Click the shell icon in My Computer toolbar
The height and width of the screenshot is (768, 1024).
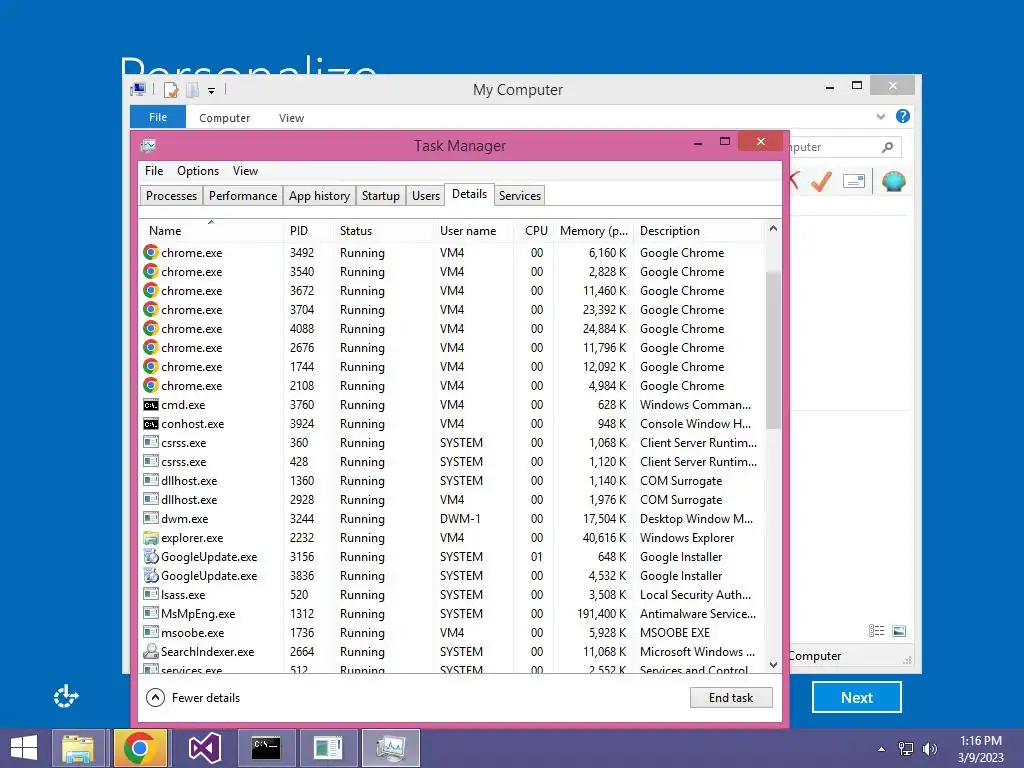point(893,181)
